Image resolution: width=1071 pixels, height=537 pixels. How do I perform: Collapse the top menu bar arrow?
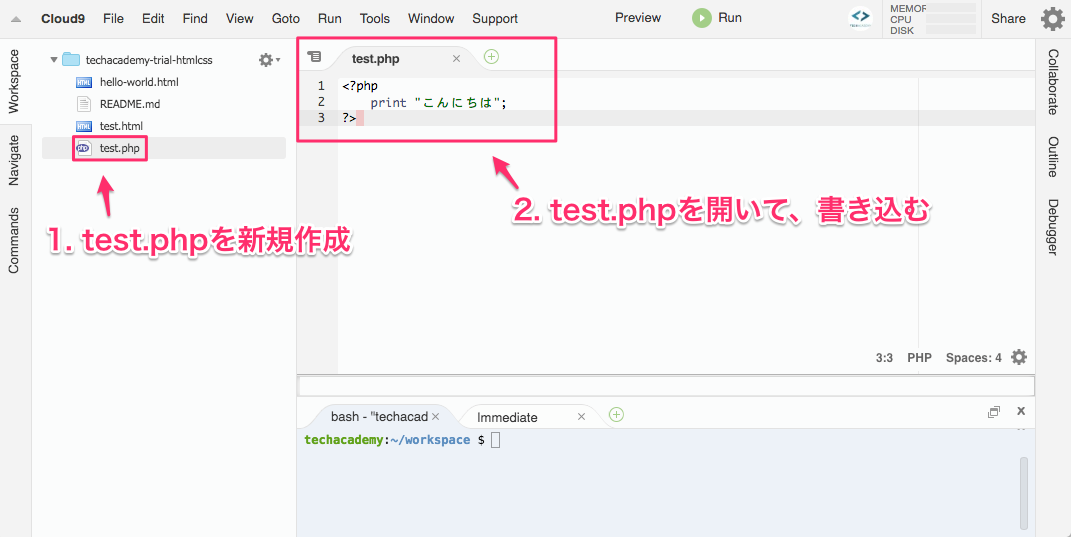pyautogui.click(x=16, y=19)
